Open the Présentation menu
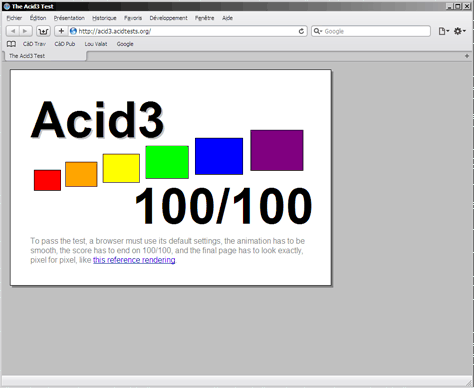Viewport: 474px width, 388px height. pyautogui.click(x=69, y=18)
